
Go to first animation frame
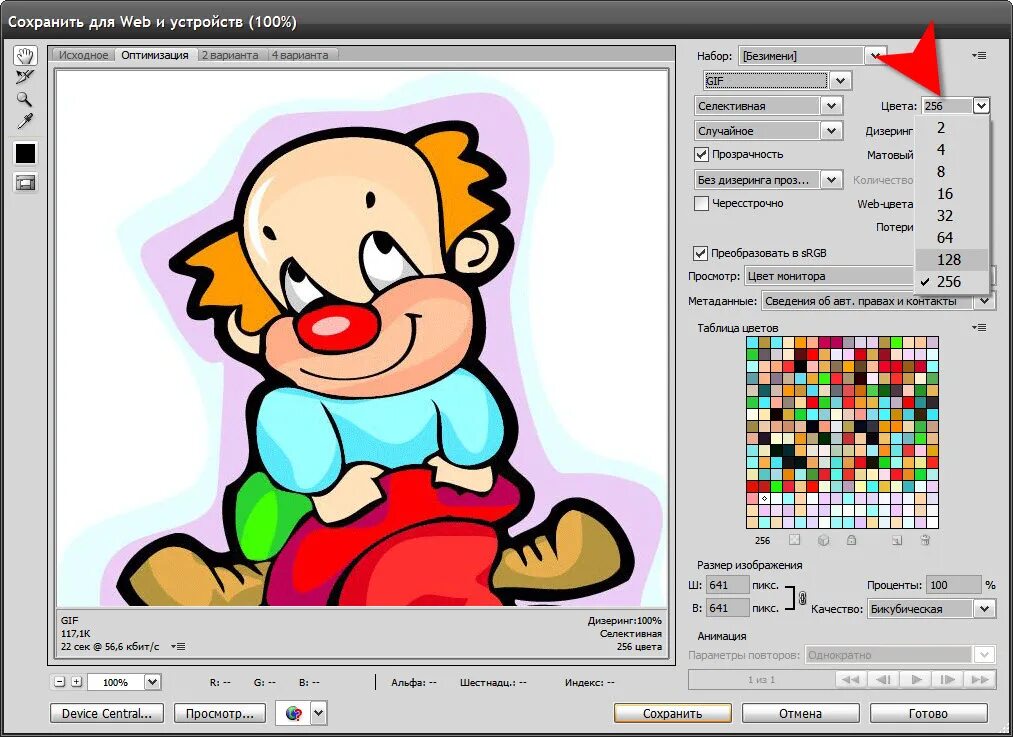coord(851,680)
